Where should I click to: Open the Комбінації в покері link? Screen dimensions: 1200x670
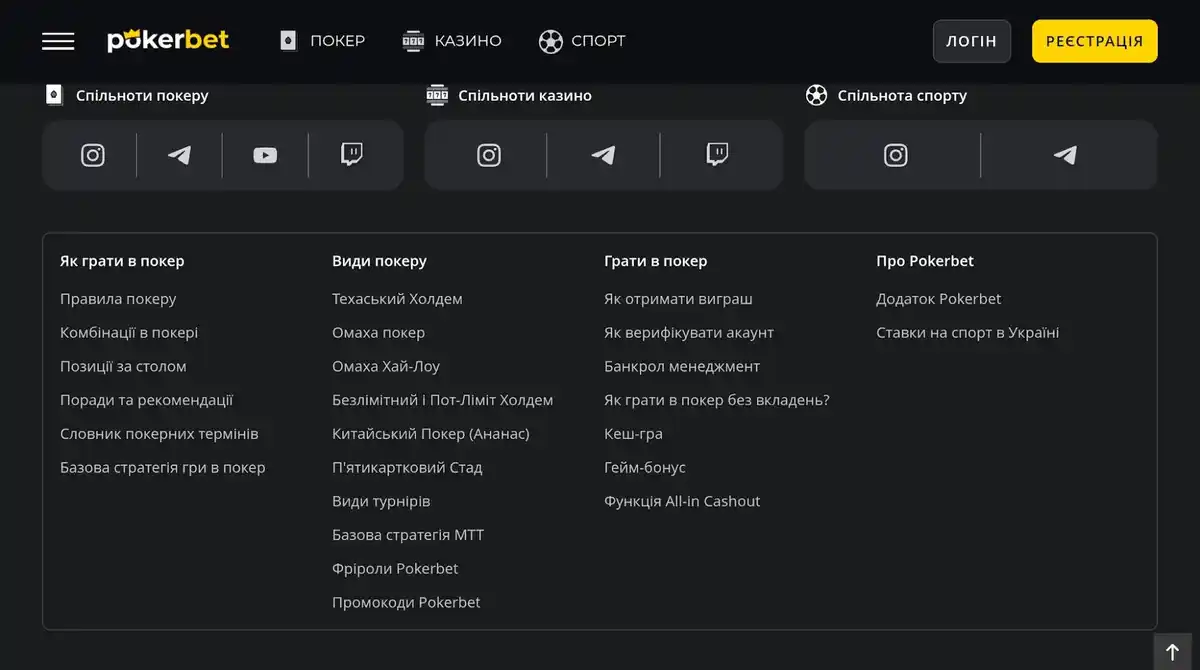(129, 333)
